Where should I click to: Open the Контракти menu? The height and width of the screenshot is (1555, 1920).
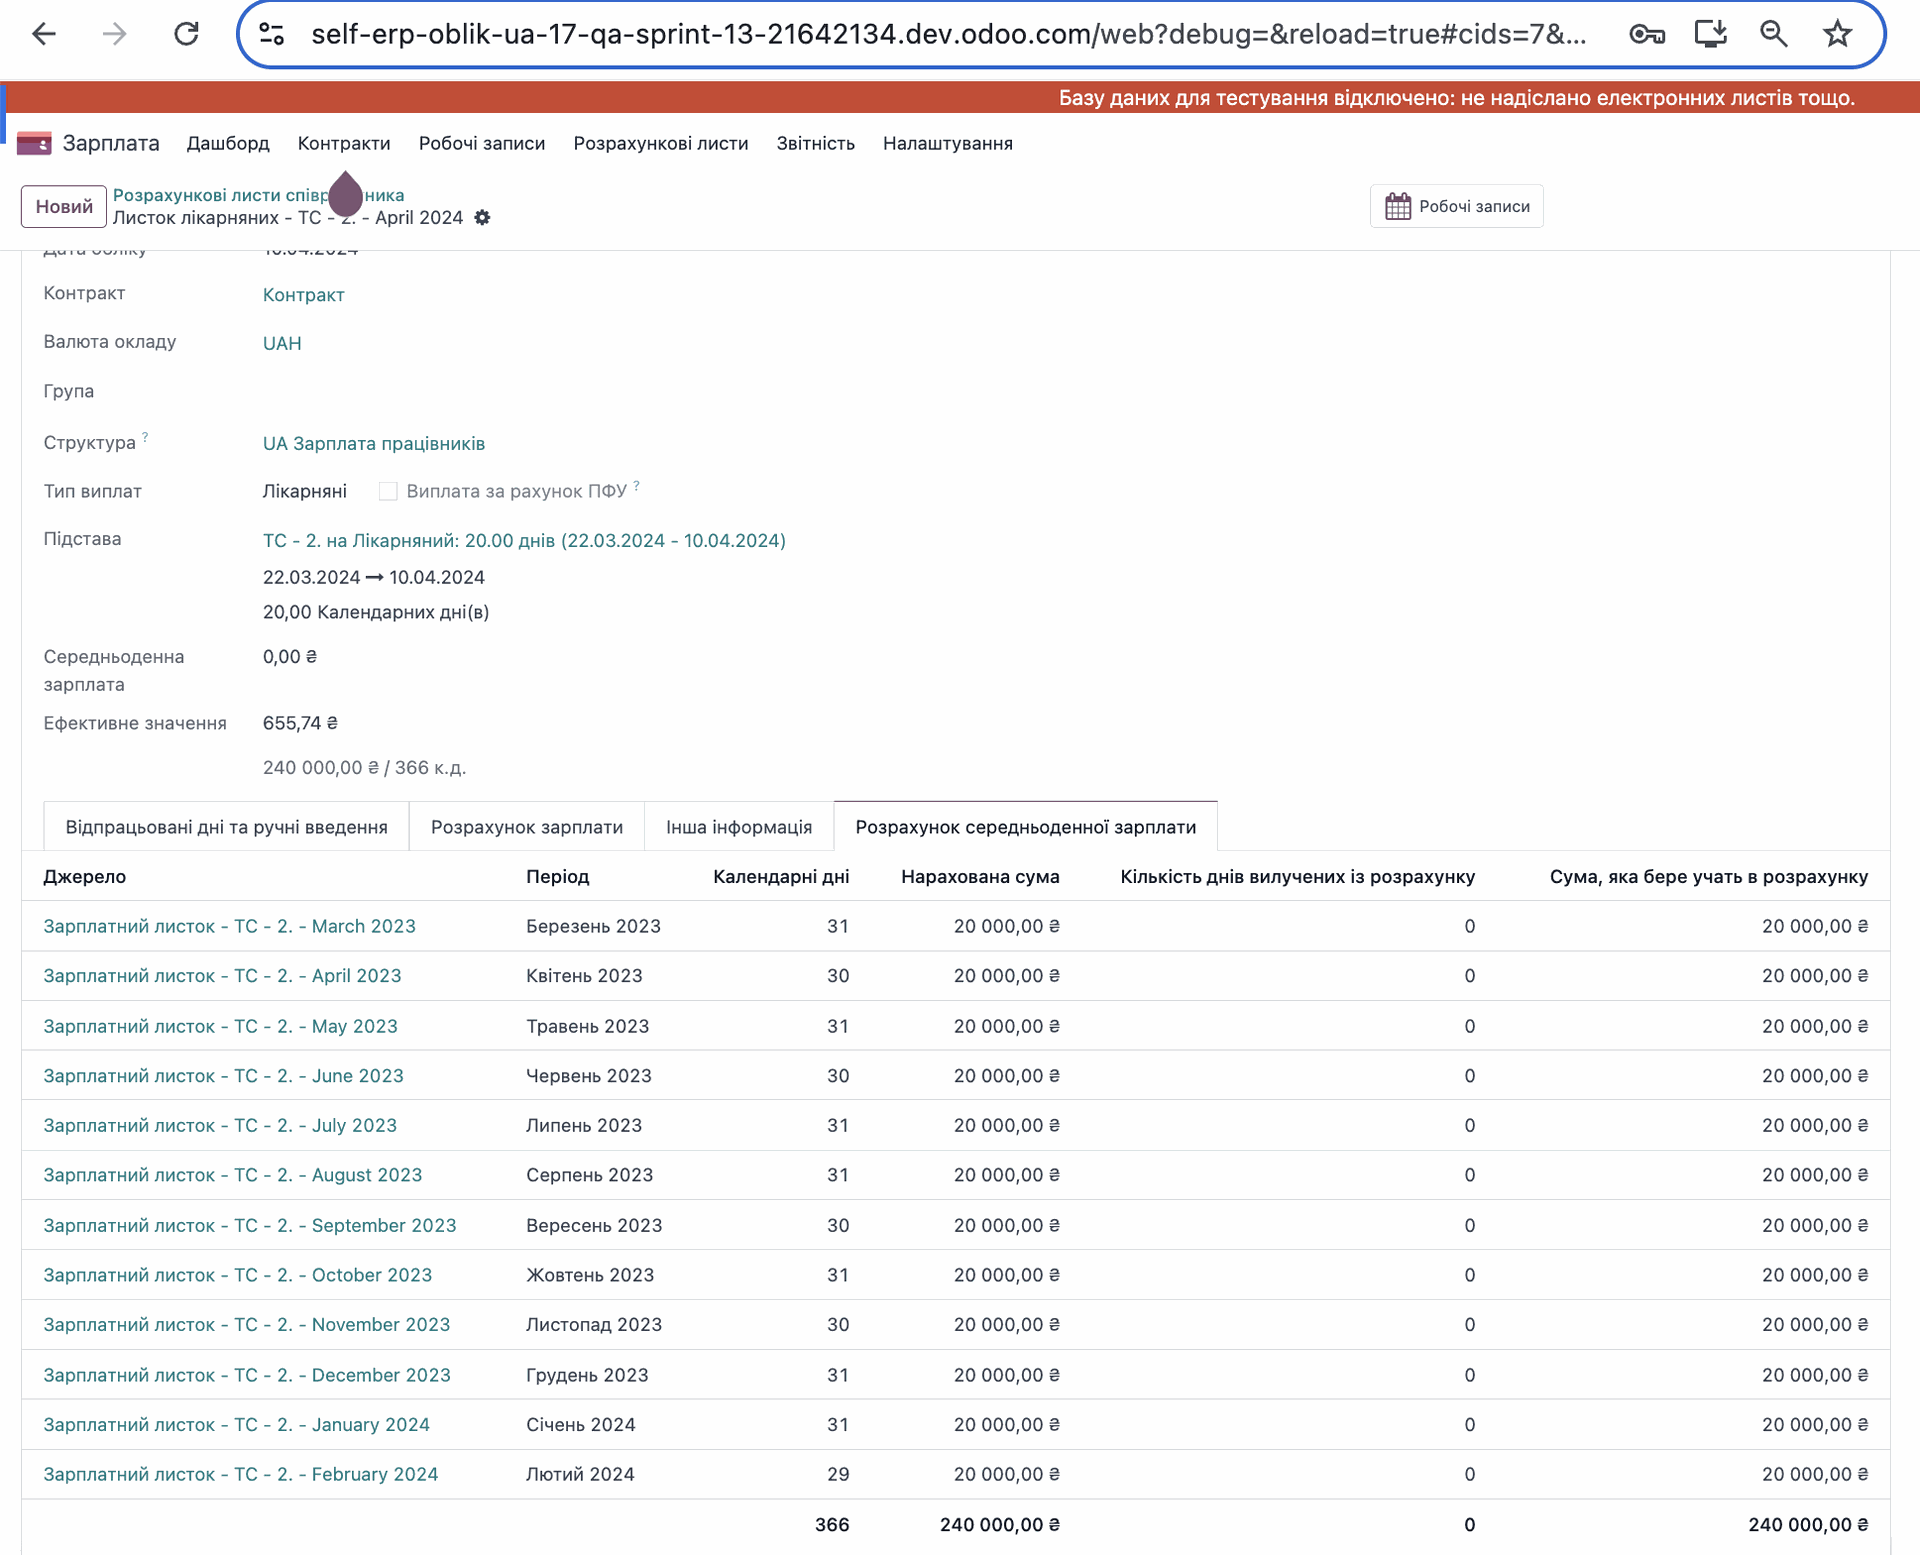pyautogui.click(x=343, y=144)
